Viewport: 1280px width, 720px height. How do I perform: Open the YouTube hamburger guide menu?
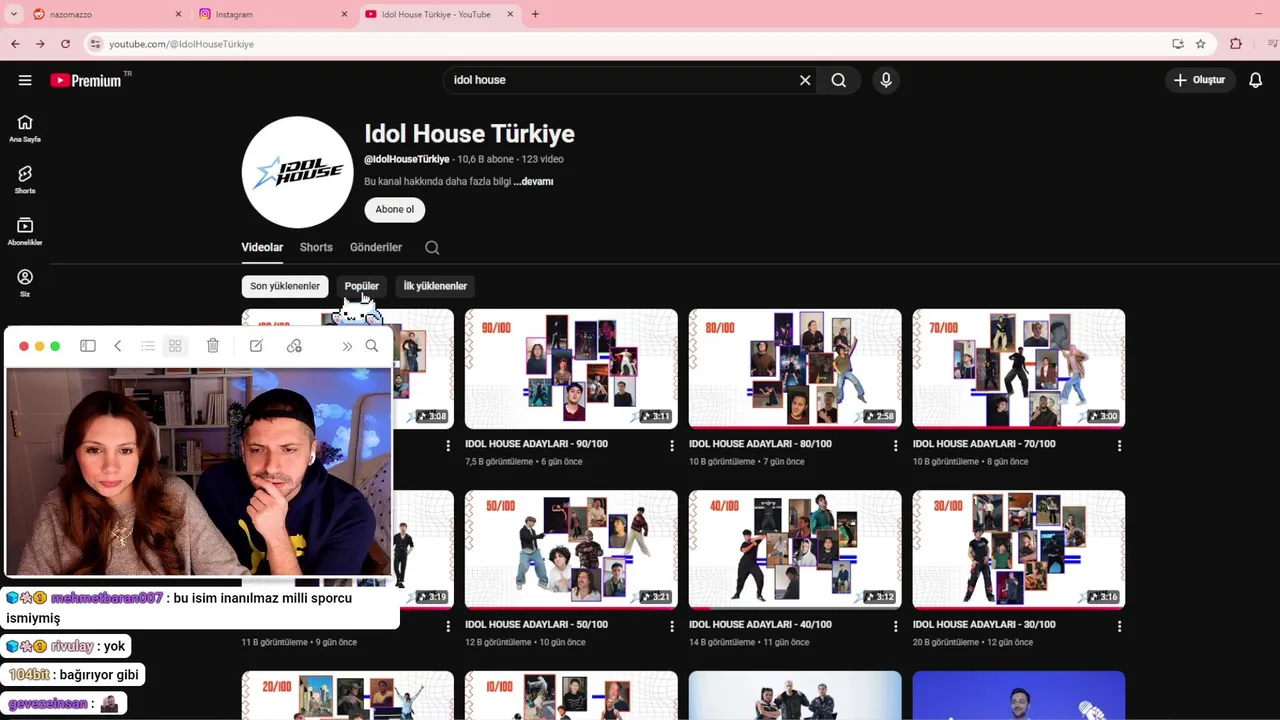(25, 80)
